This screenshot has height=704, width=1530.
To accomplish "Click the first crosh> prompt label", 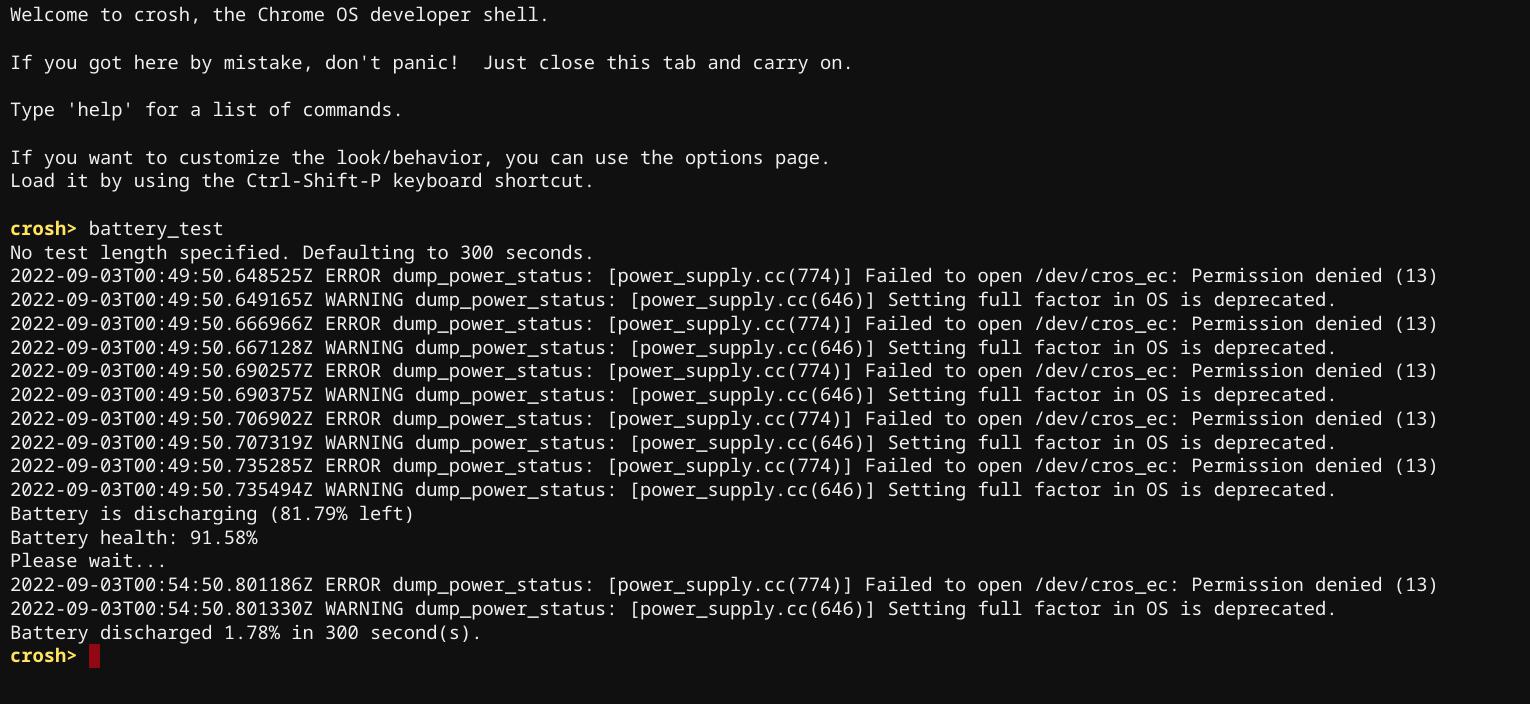I will [x=43, y=229].
